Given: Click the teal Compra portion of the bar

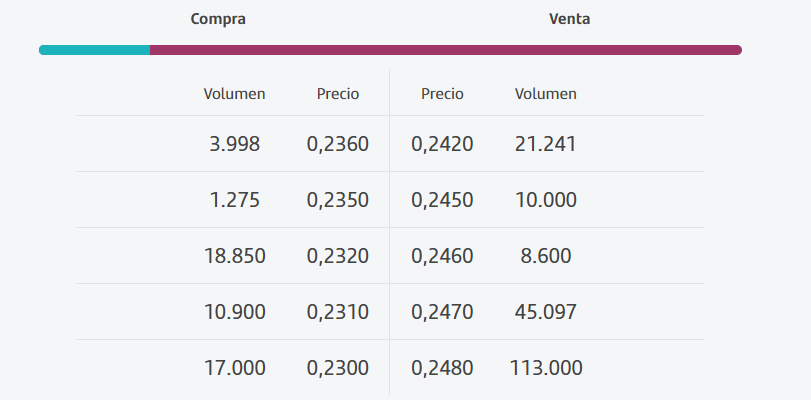Looking at the screenshot, I should coord(95,50).
